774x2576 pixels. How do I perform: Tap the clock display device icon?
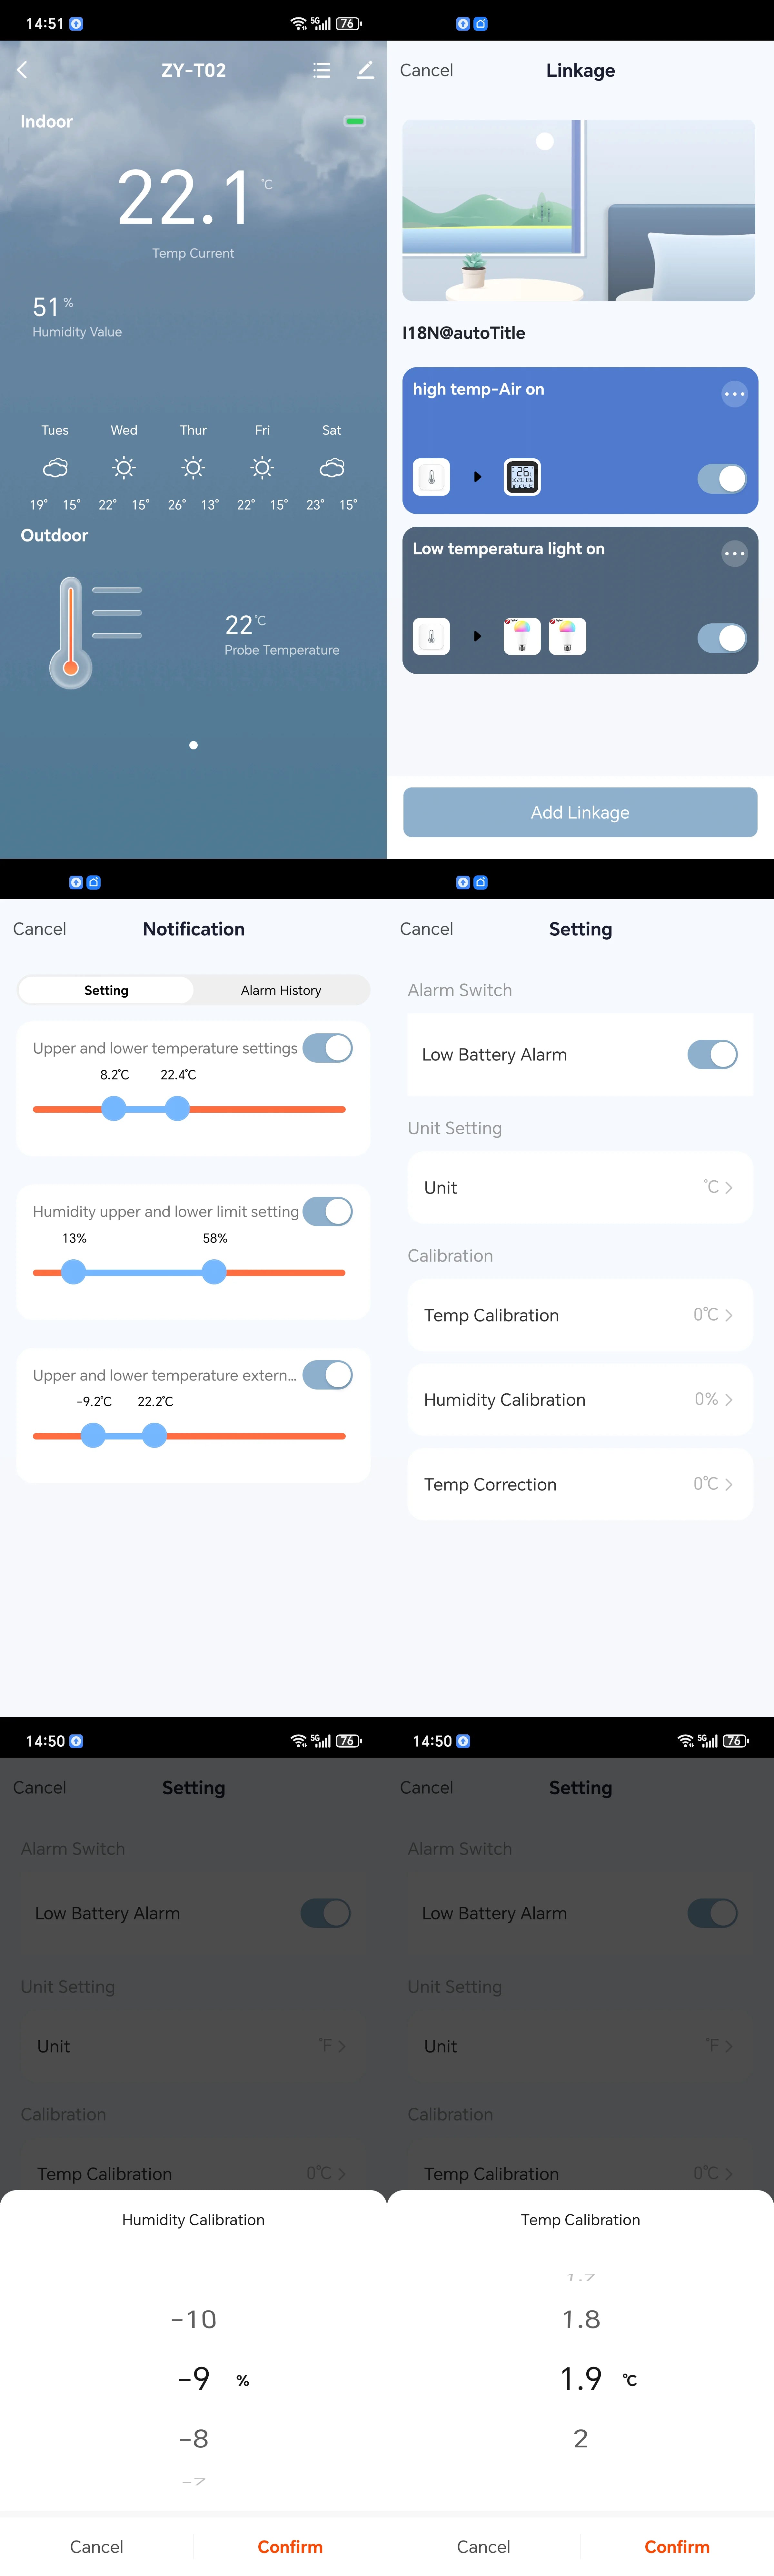point(522,477)
